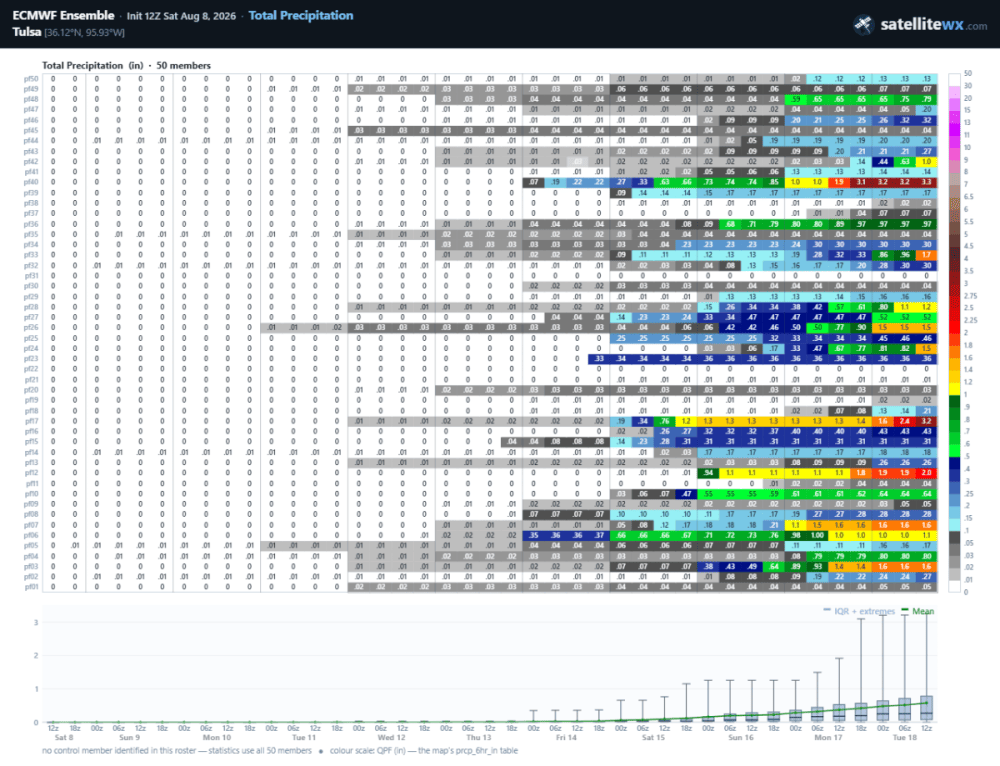Click the Tue 11 date axis label

[304, 737]
